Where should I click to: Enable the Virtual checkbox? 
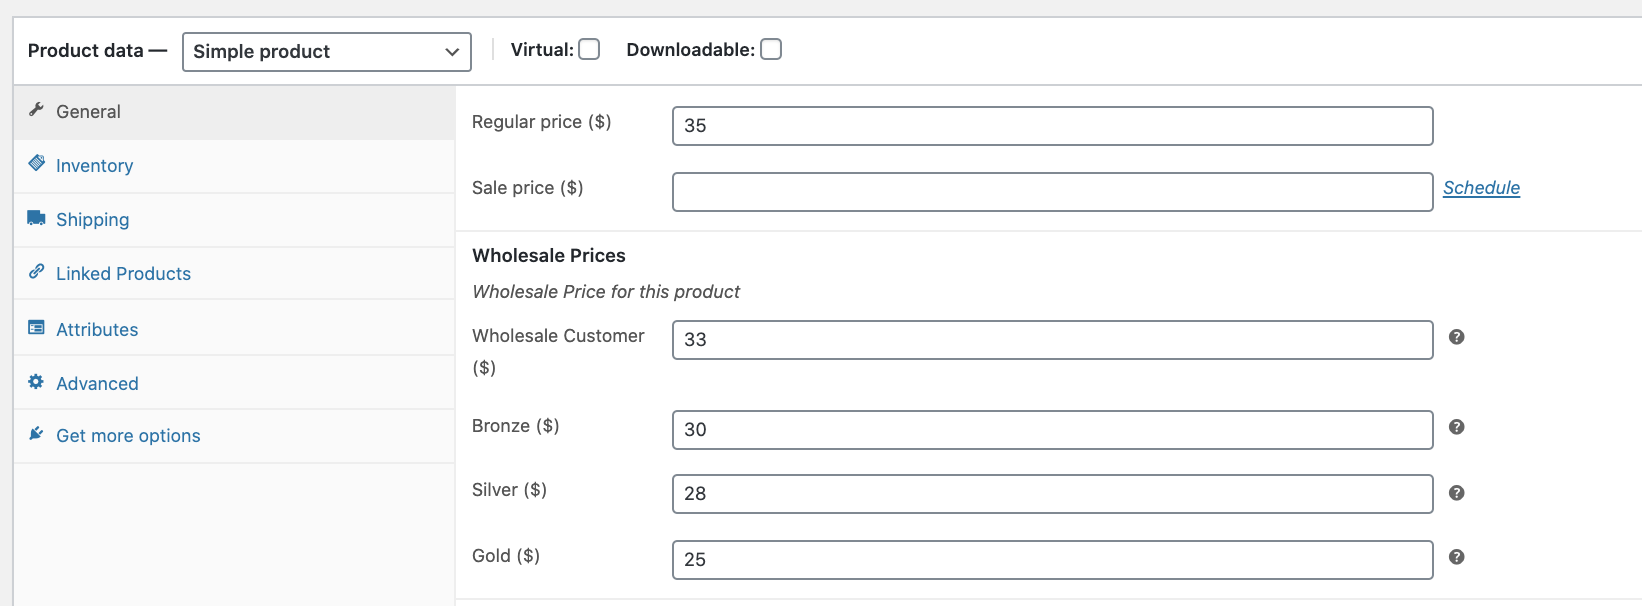589,49
